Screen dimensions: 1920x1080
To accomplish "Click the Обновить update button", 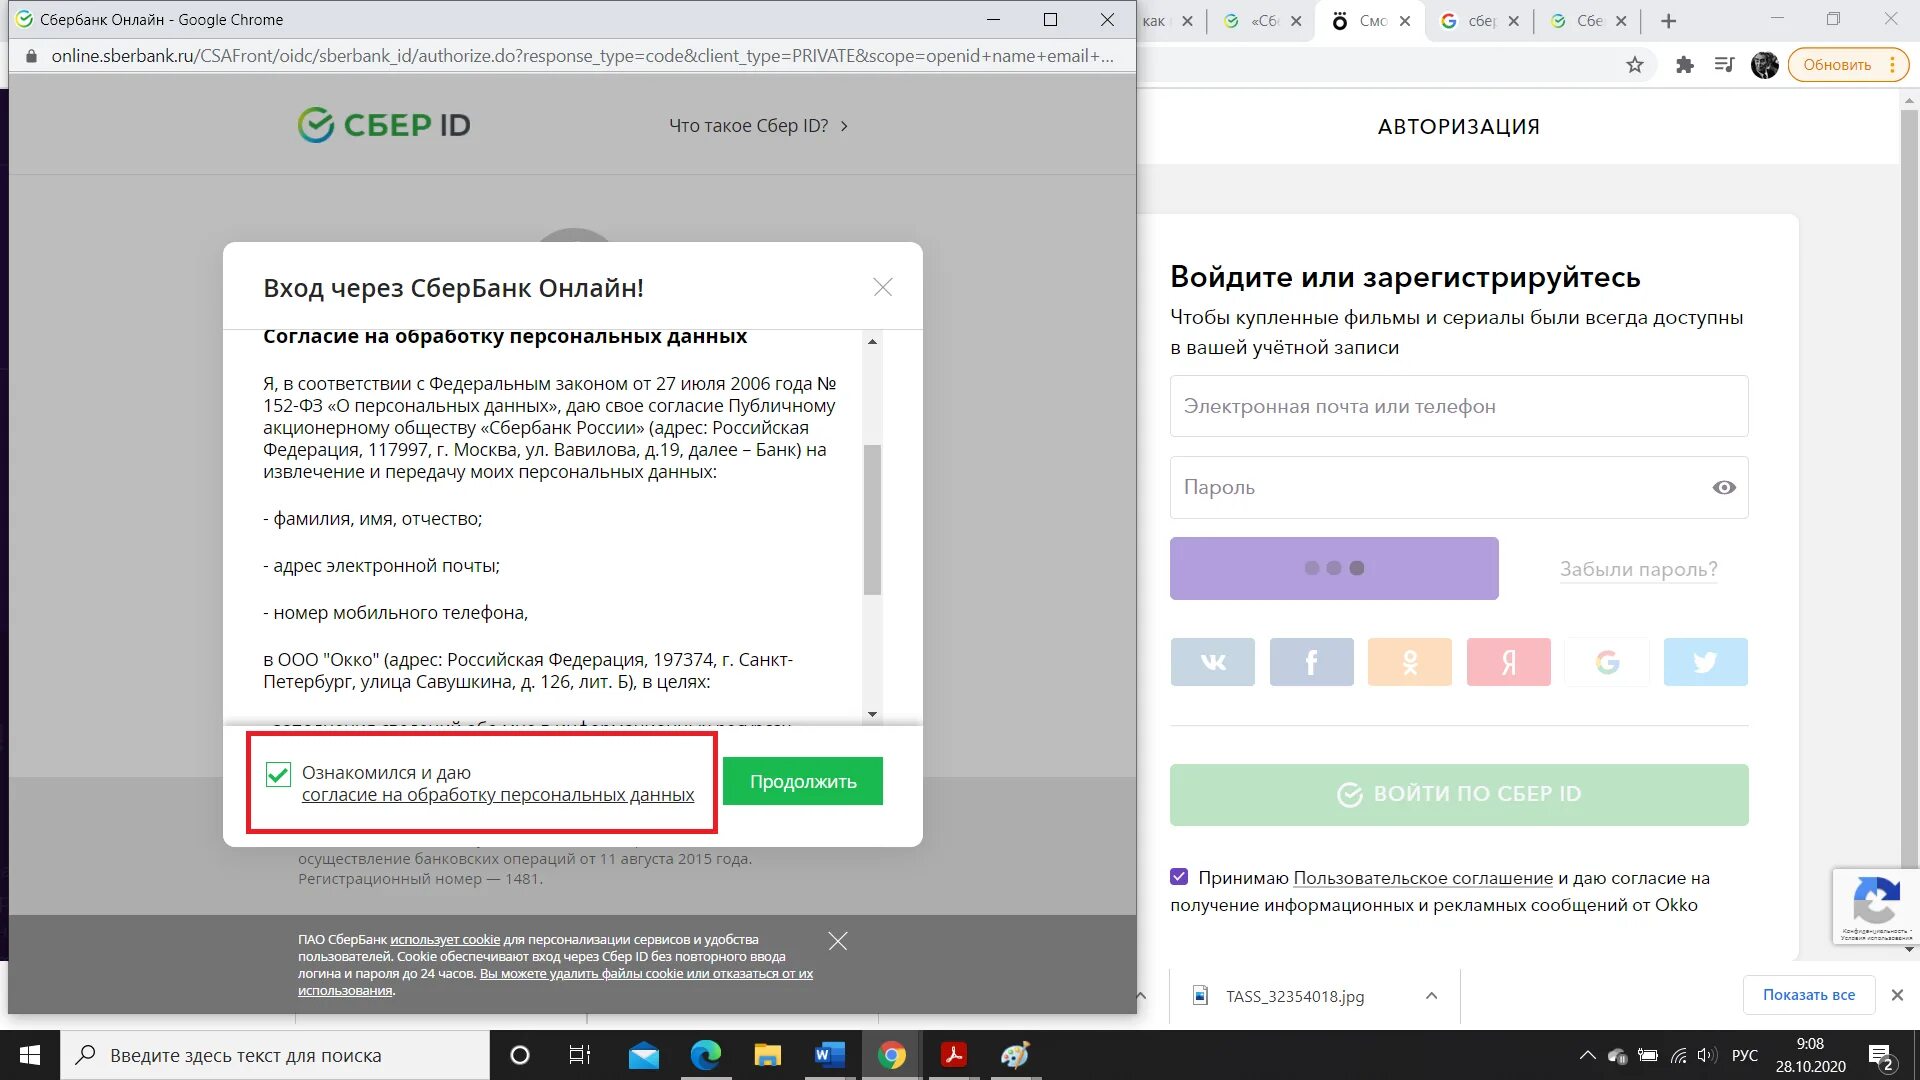I will (1837, 65).
